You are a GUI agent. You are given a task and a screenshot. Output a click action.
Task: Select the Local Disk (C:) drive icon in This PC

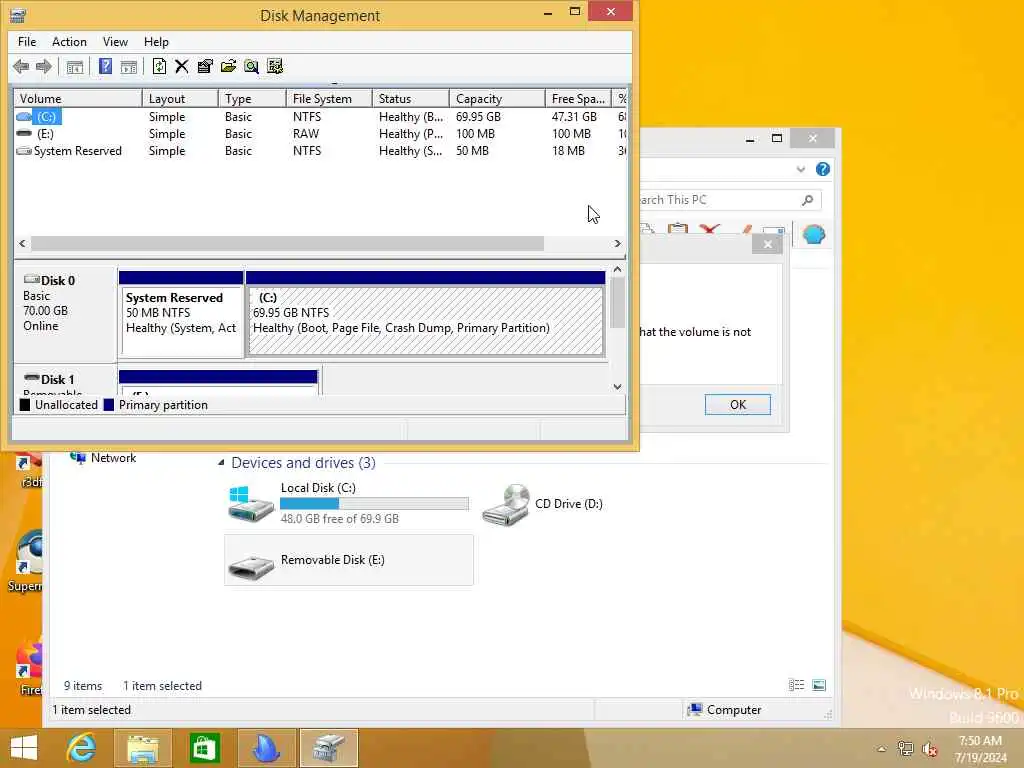click(x=251, y=504)
